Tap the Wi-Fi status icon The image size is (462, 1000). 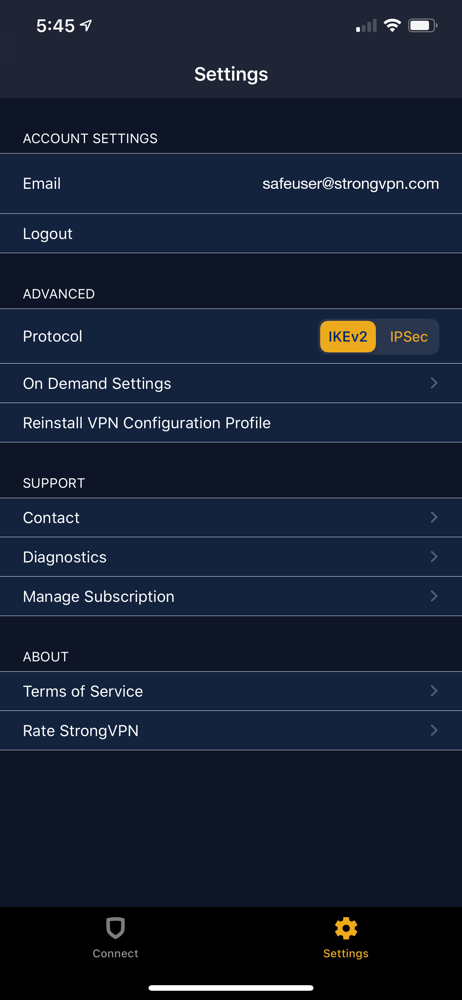click(392, 26)
